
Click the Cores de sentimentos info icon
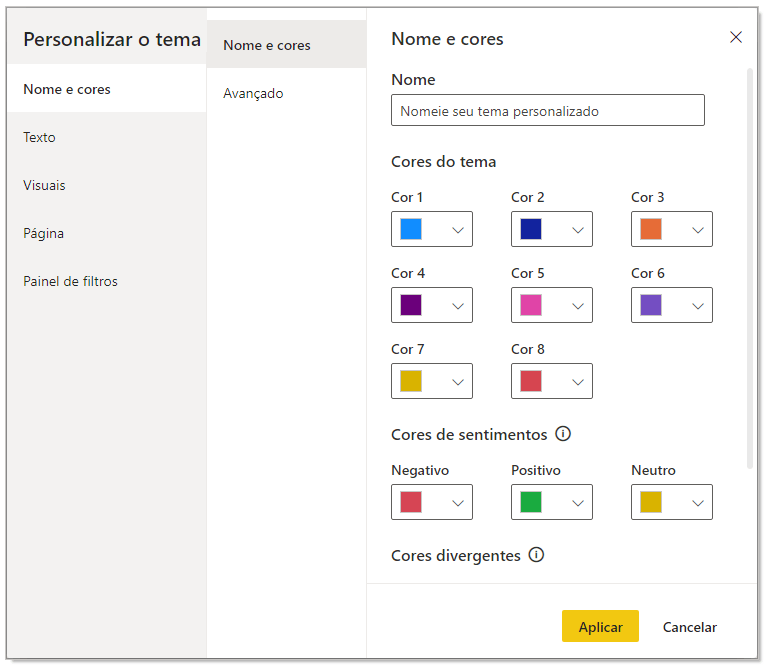coord(563,434)
